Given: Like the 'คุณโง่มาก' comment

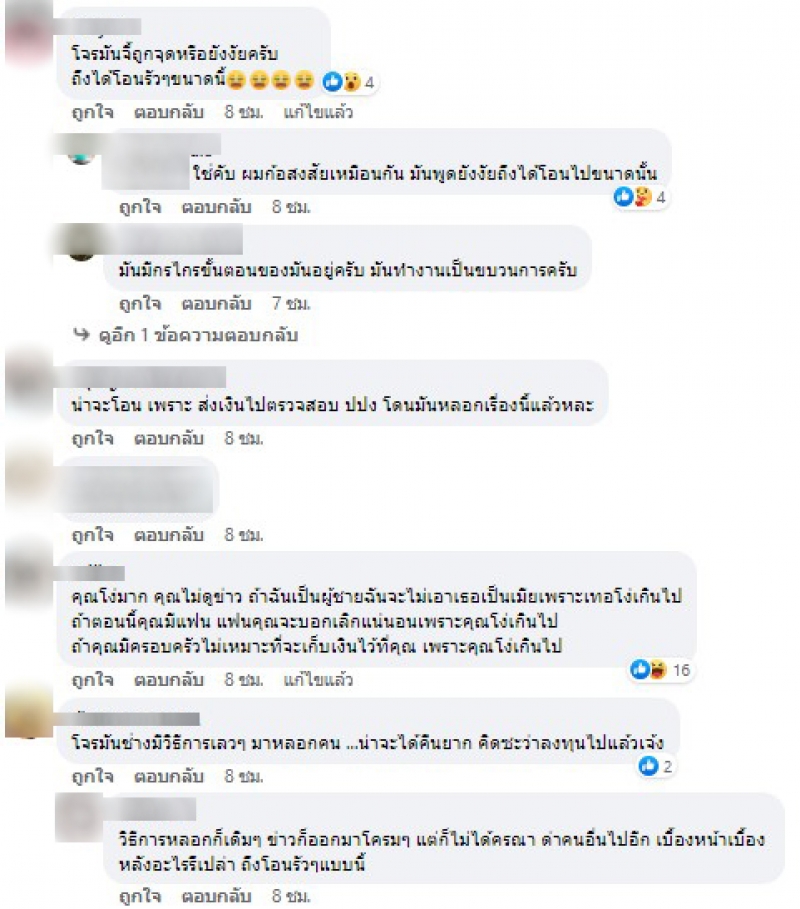Looking at the screenshot, I should (x=93, y=679).
